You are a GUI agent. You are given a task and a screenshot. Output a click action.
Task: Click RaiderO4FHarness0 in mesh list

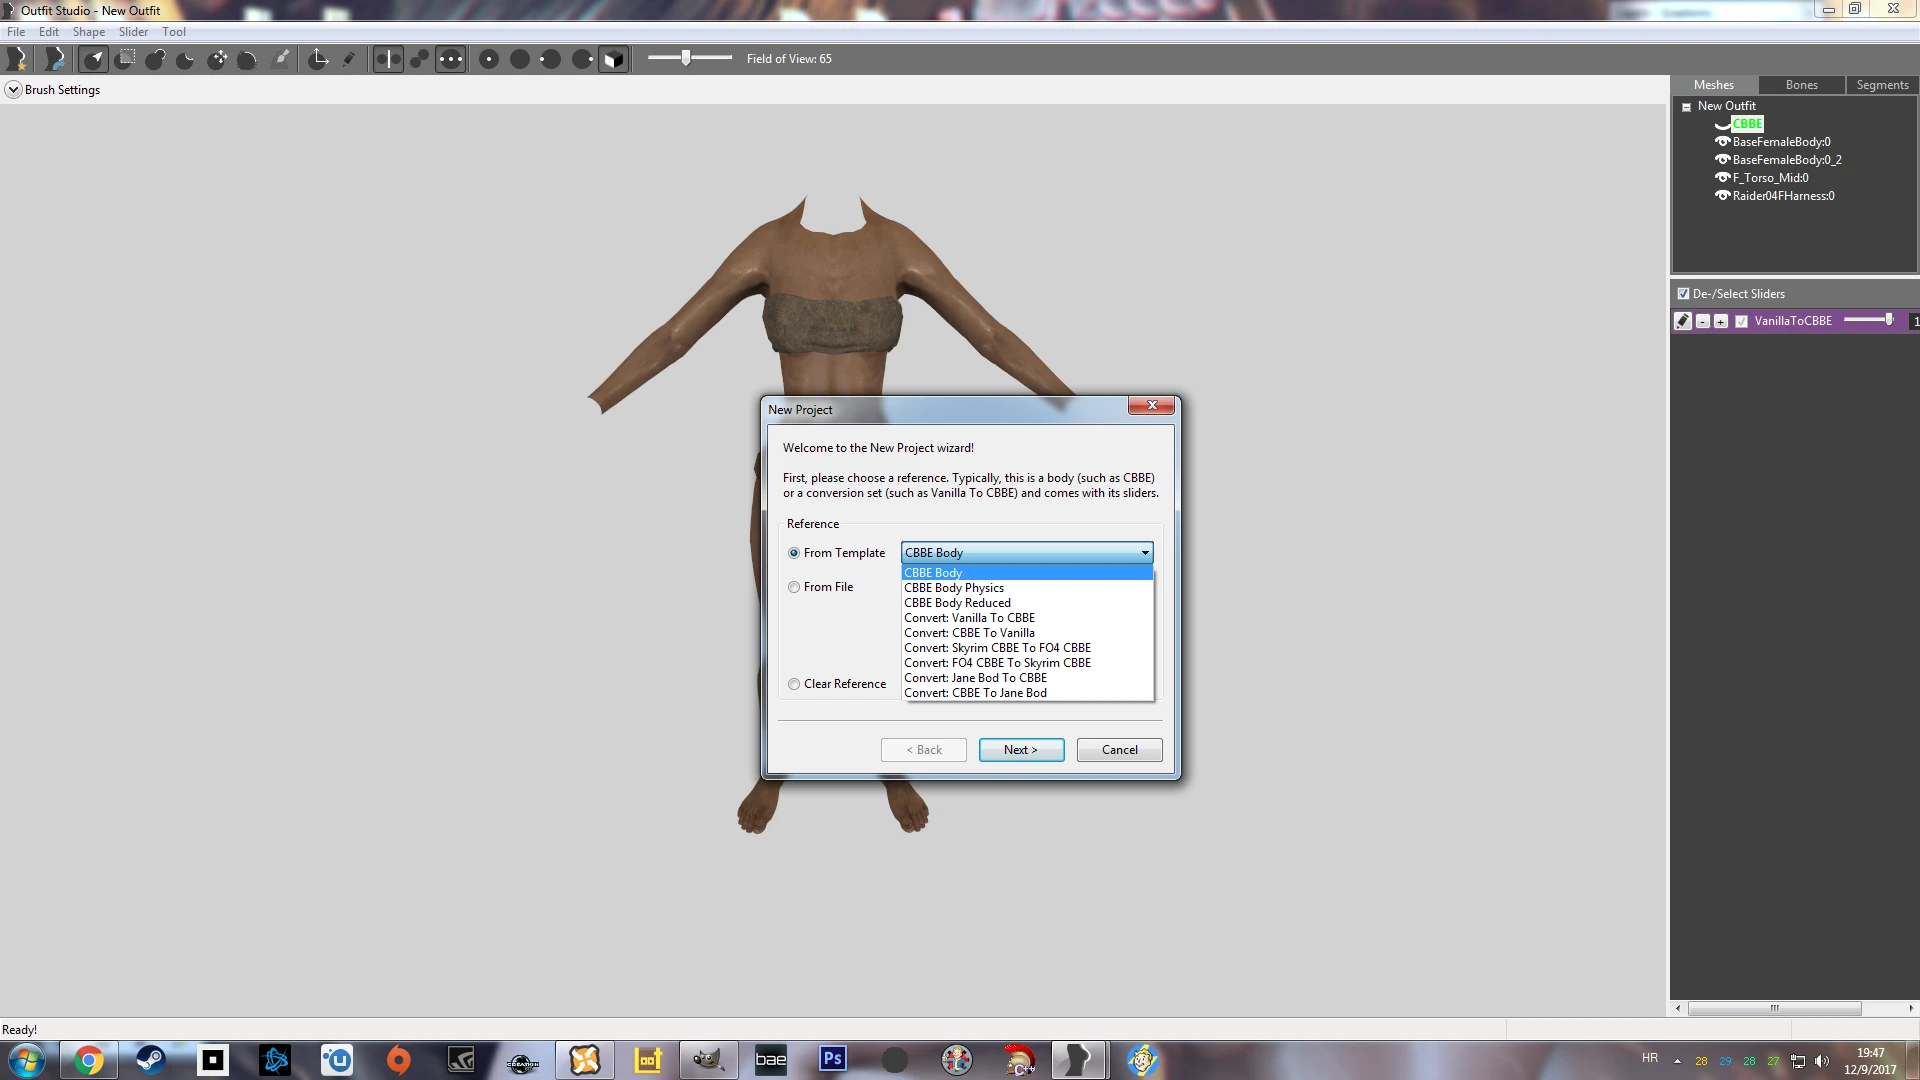pos(1783,195)
